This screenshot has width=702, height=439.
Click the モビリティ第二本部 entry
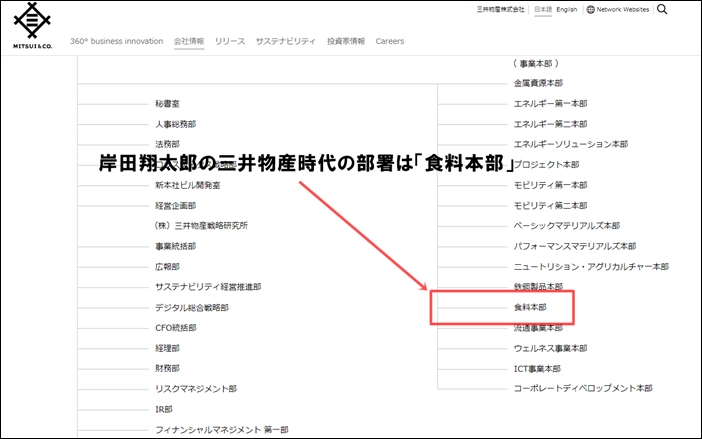pyautogui.click(x=550, y=206)
